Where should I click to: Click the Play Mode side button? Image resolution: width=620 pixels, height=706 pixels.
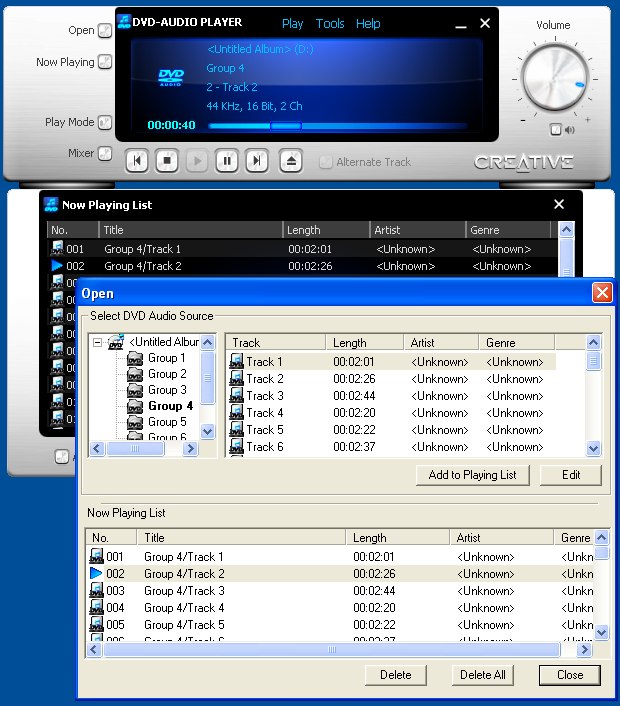[x=105, y=122]
